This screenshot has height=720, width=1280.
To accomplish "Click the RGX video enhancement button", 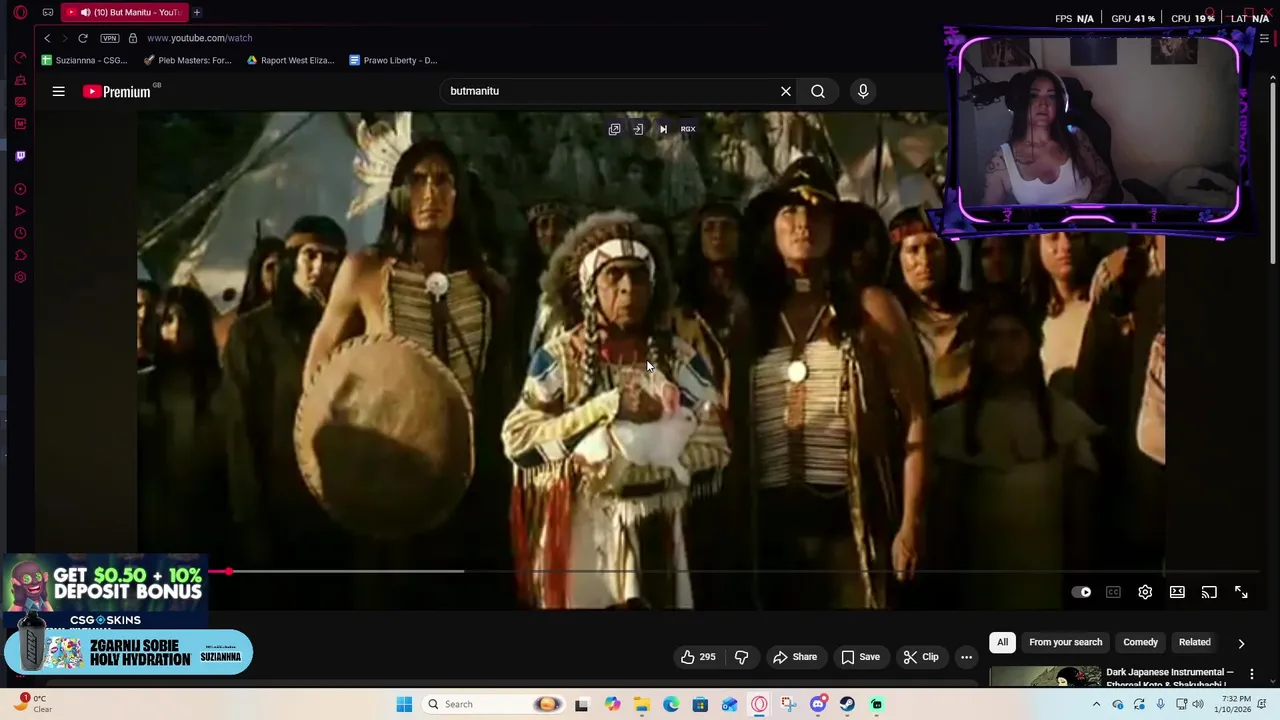I will [x=688, y=129].
